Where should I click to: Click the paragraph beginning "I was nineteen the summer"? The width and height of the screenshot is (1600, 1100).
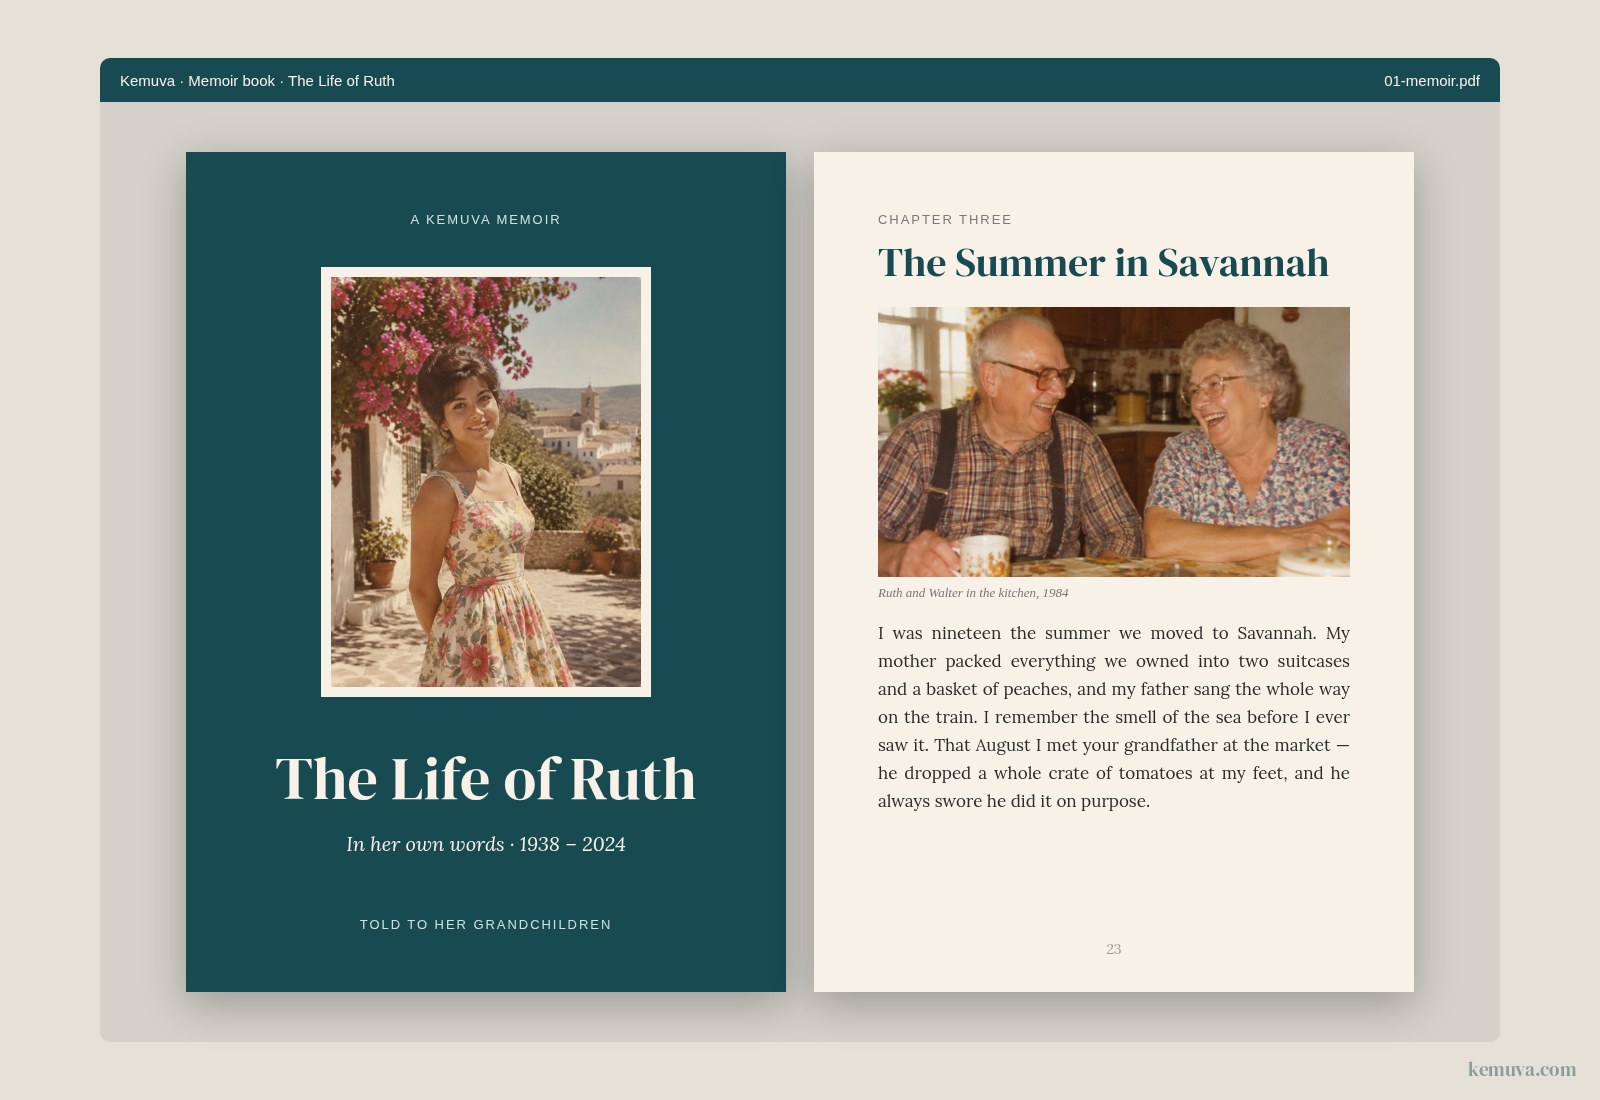(1114, 717)
